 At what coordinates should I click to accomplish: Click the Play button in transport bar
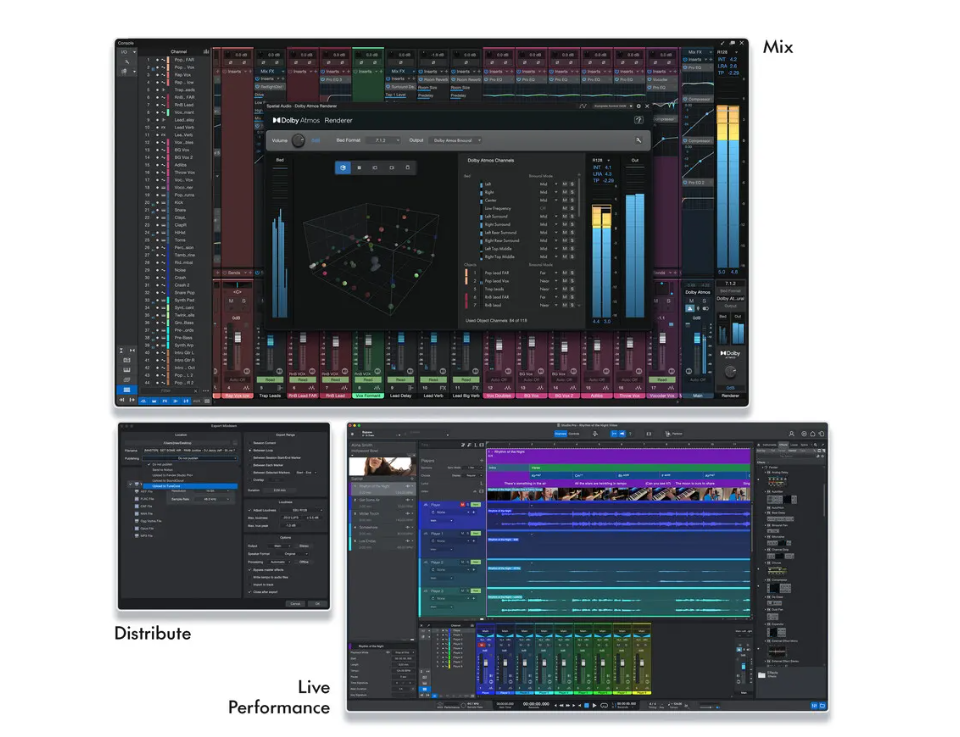point(595,705)
